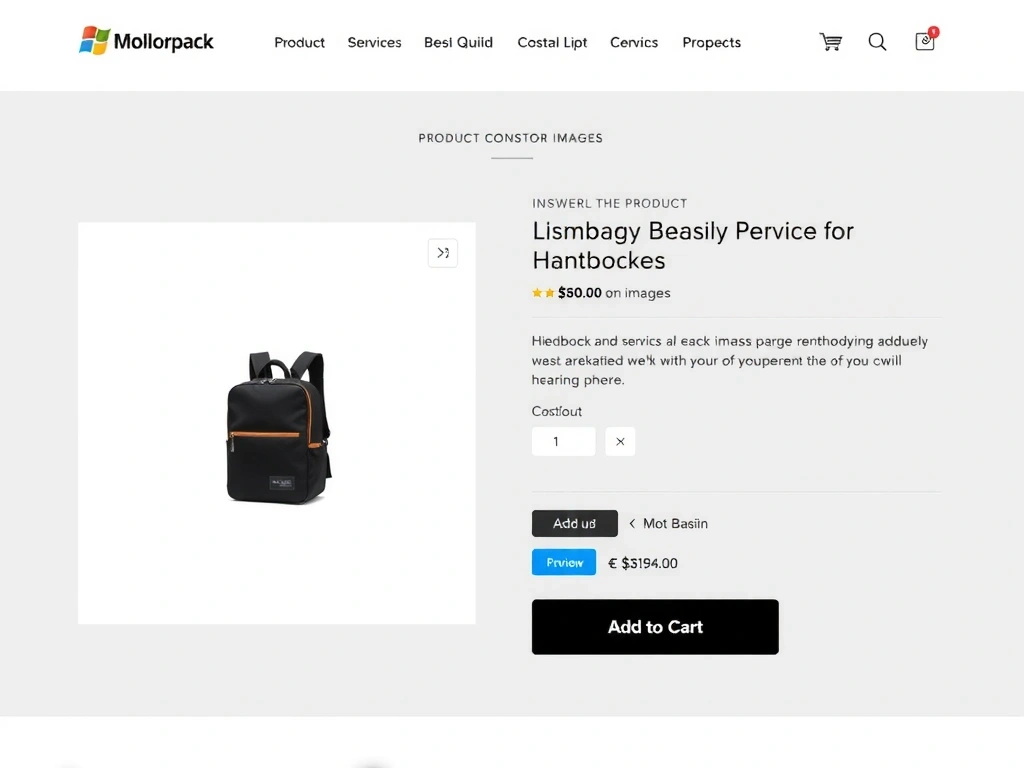Open the shopping cart icon

(830, 42)
